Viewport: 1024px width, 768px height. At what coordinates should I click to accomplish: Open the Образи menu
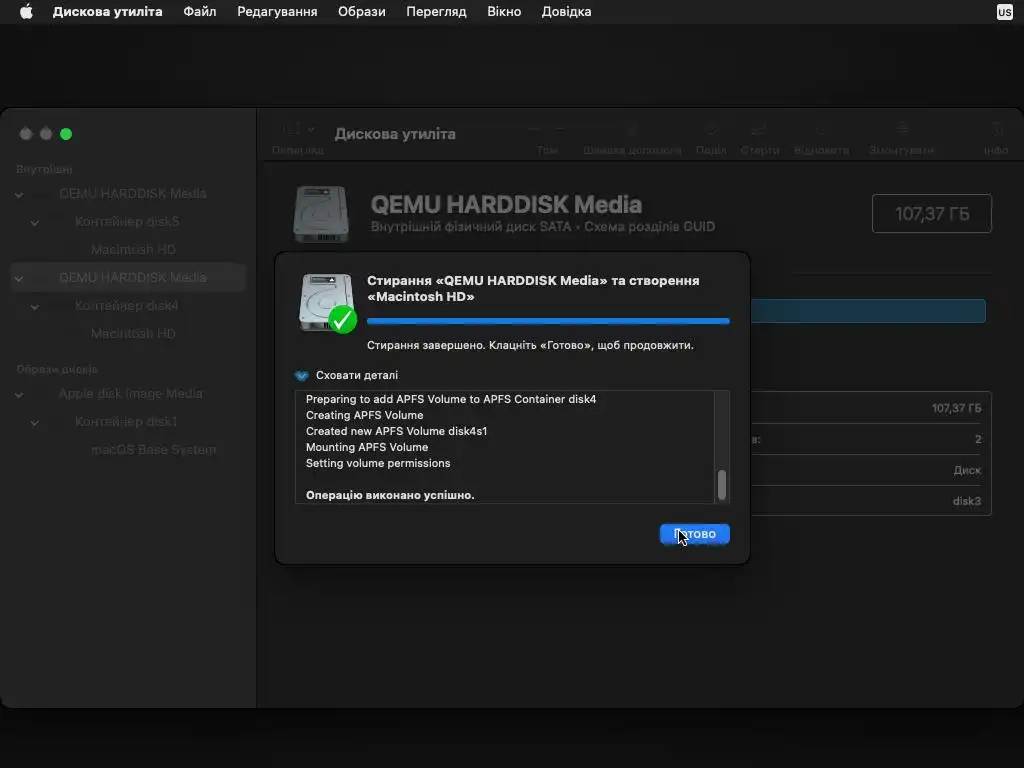coord(361,11)
